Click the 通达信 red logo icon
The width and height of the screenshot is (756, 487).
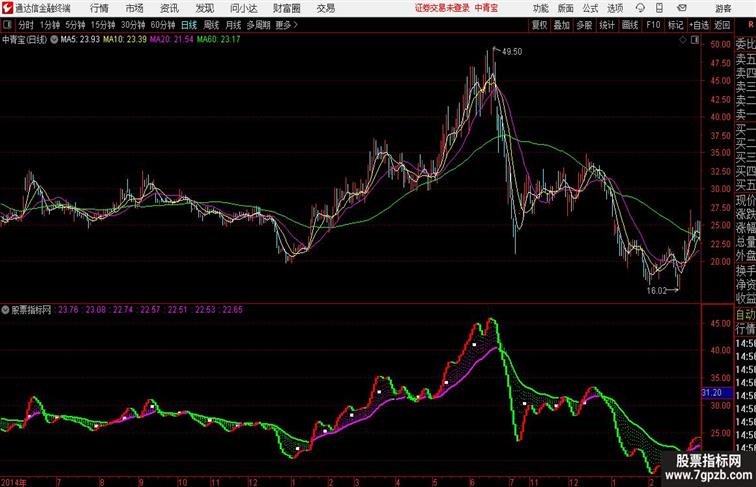(7, 8)
